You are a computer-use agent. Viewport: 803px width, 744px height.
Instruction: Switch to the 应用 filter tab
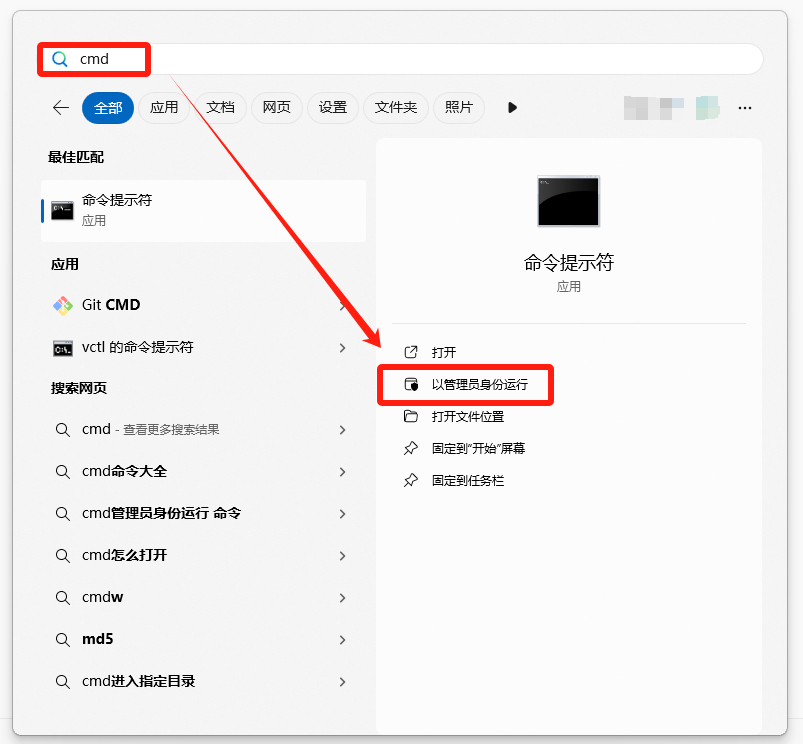[x=164, y=108]
